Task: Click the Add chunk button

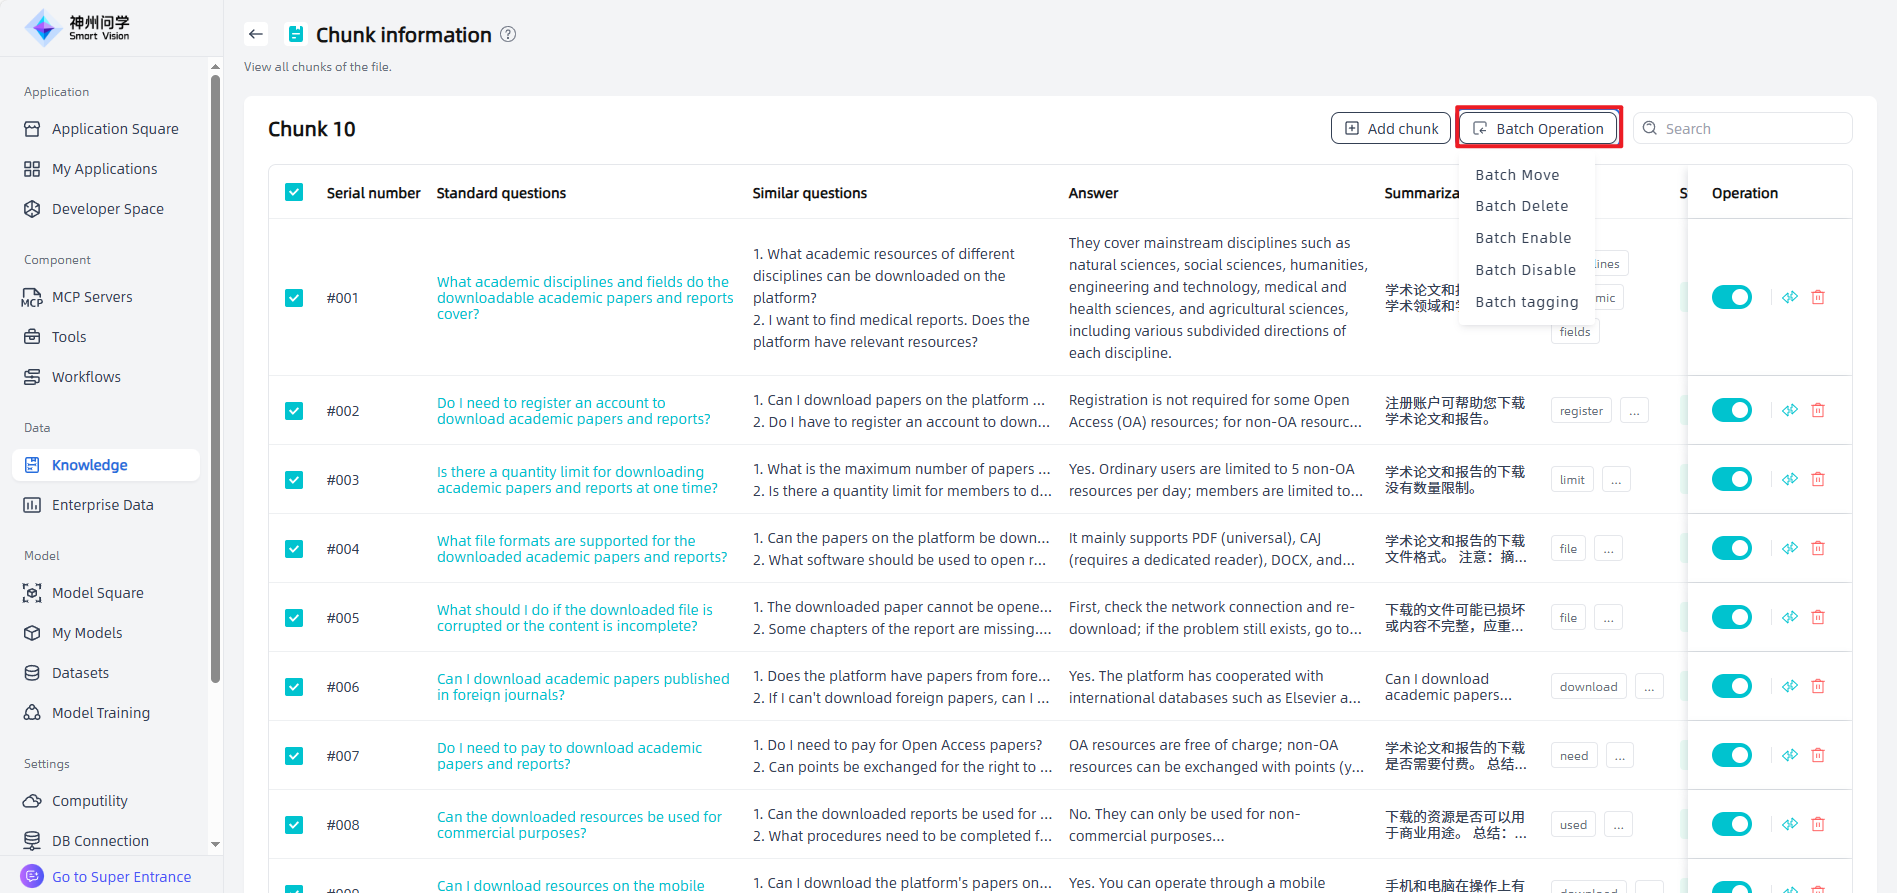Action: [1390, 128]
